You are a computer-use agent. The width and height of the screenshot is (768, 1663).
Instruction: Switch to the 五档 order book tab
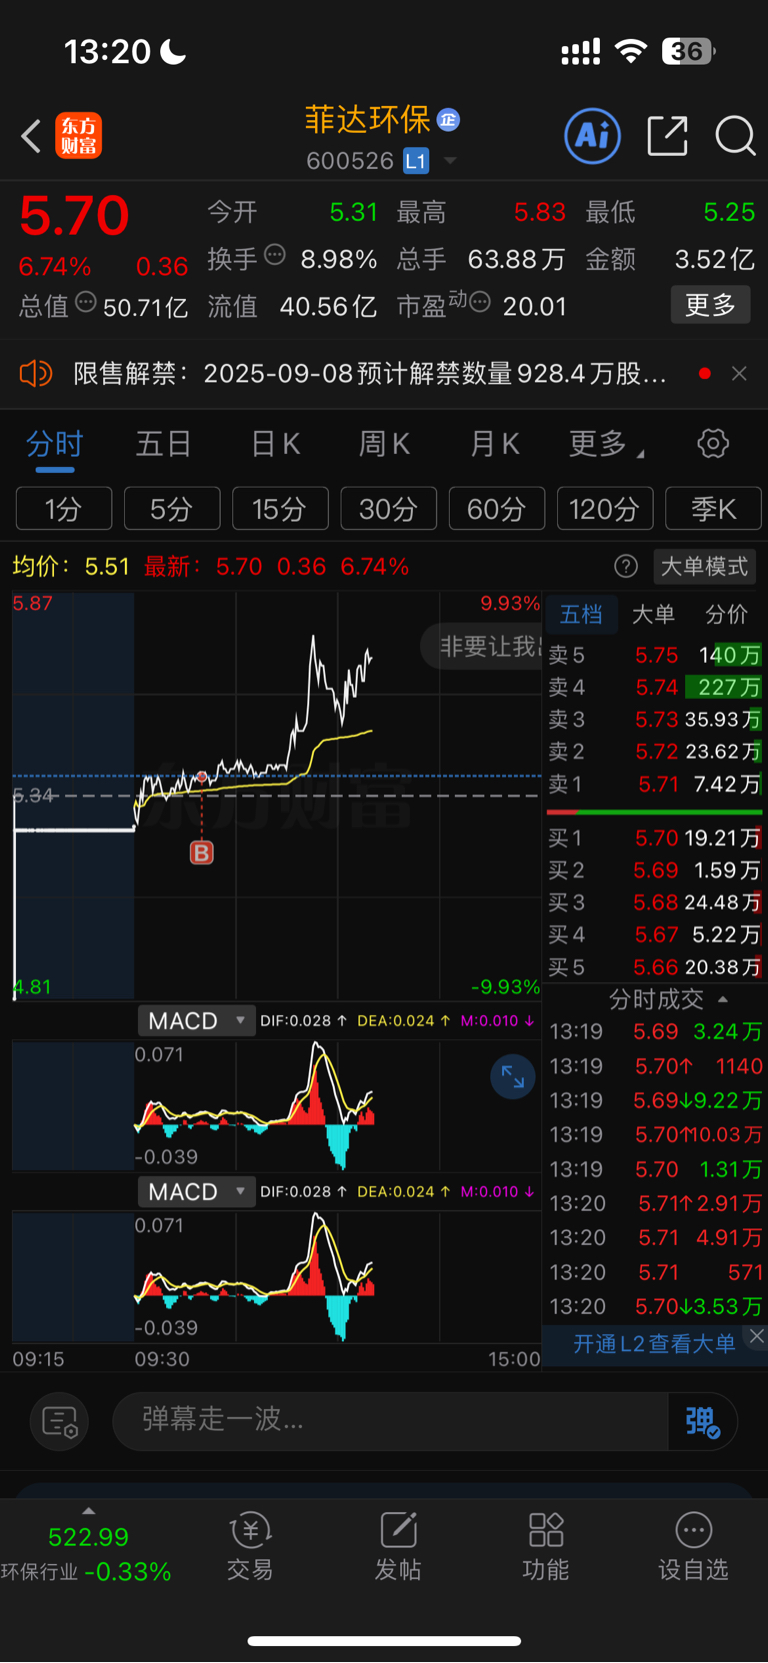coord(581,614)
